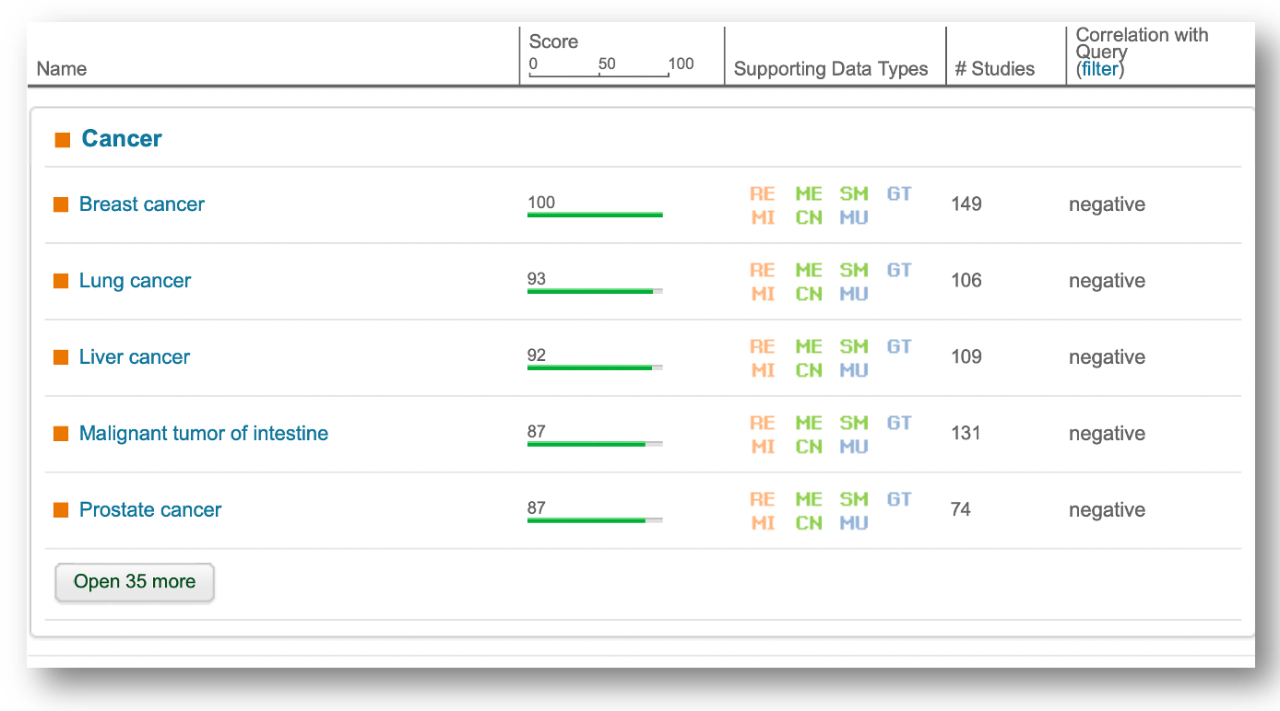Click the GT data type icon for Prostate cancer

[x=898, y=499]
